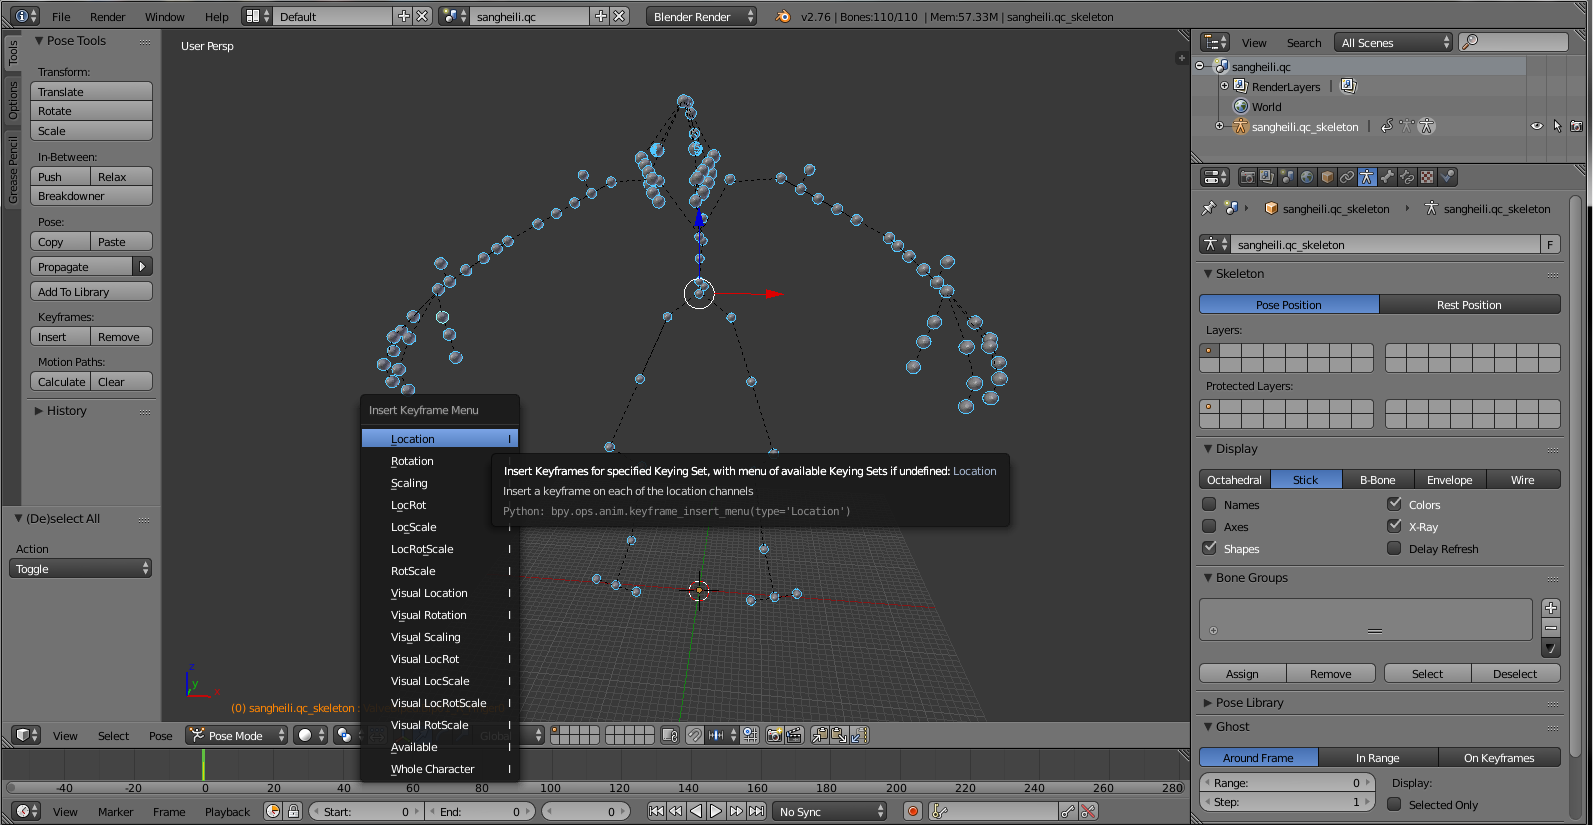Click the timeline Start frame field
1593x825 pixels.
point(367,811)
